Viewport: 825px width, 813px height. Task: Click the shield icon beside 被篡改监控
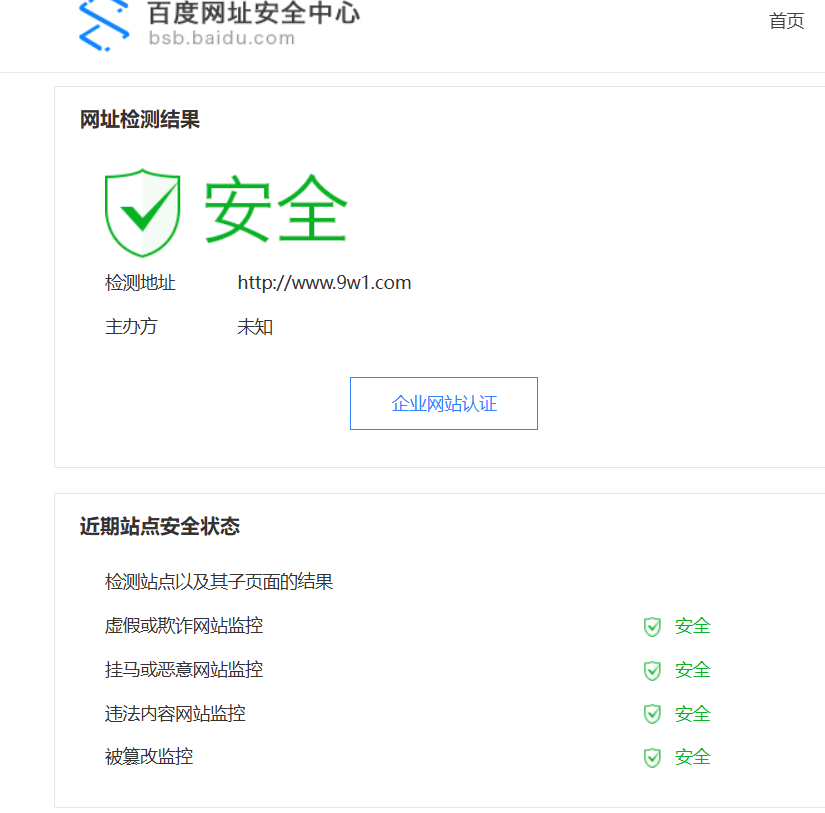[652, 757]
